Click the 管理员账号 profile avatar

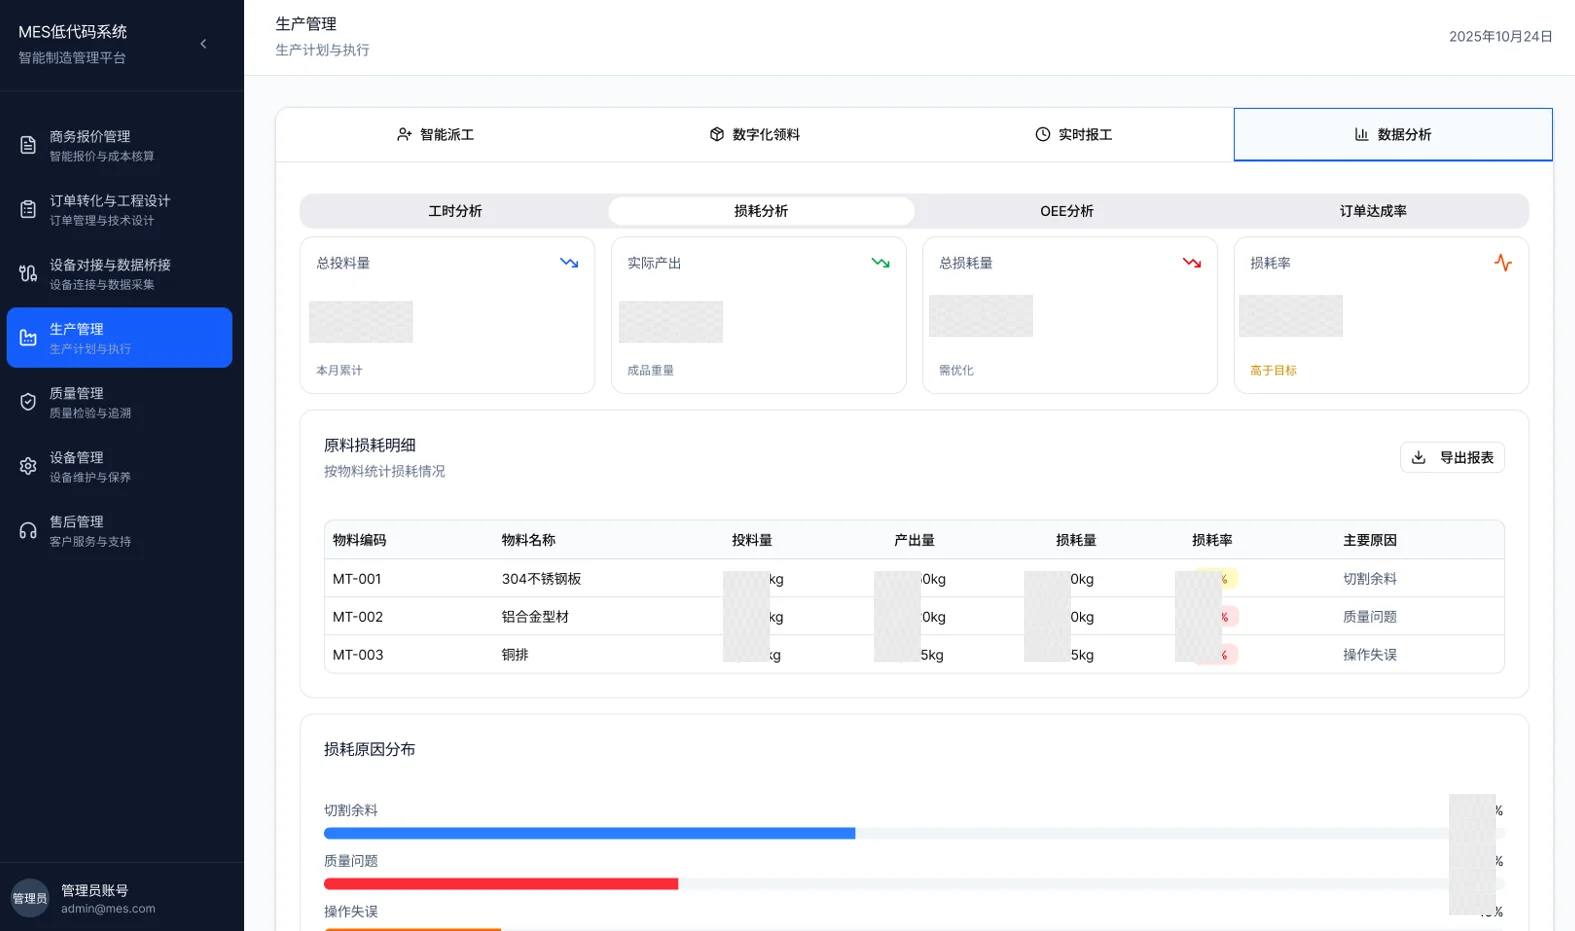coord(30,898)
